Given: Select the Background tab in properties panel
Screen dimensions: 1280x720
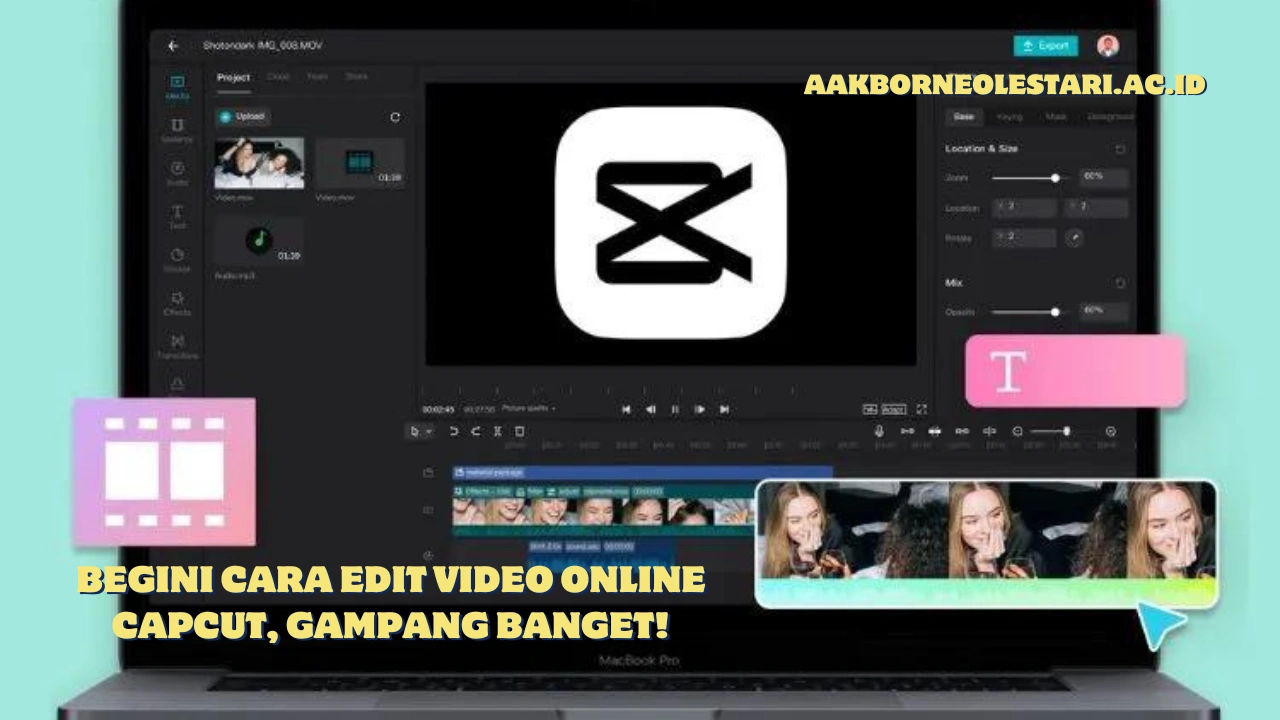Looking at the screenshot, I should coord(1111,117).
